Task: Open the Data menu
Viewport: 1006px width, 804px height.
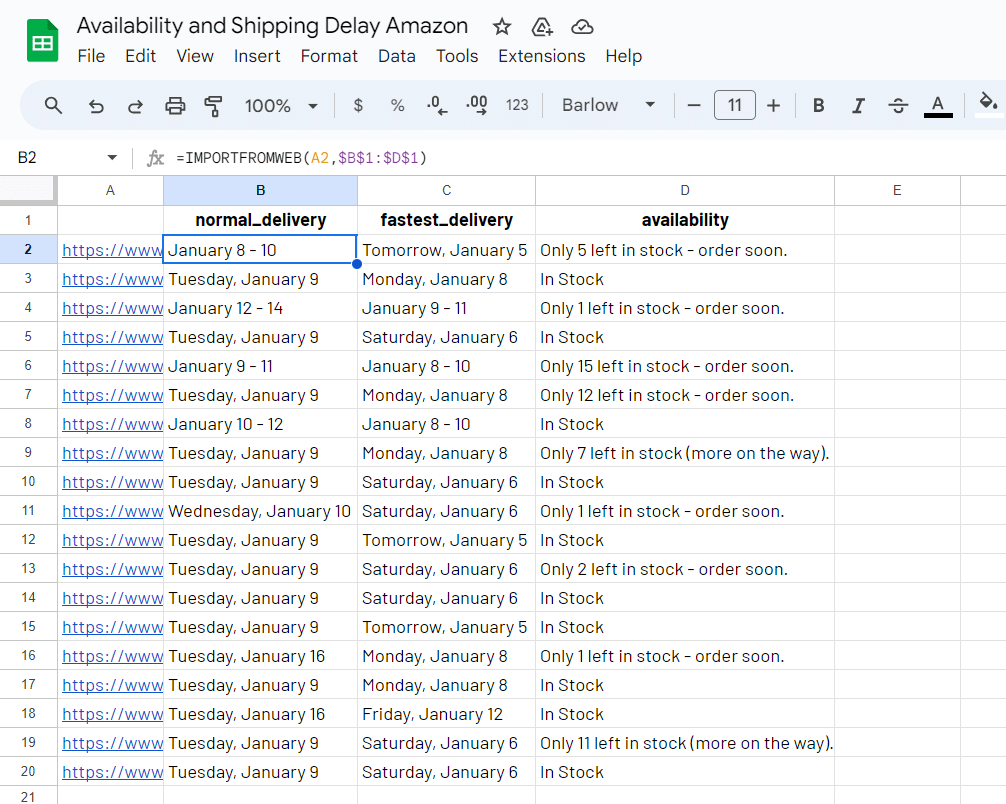Action: (x=396, y=56)
